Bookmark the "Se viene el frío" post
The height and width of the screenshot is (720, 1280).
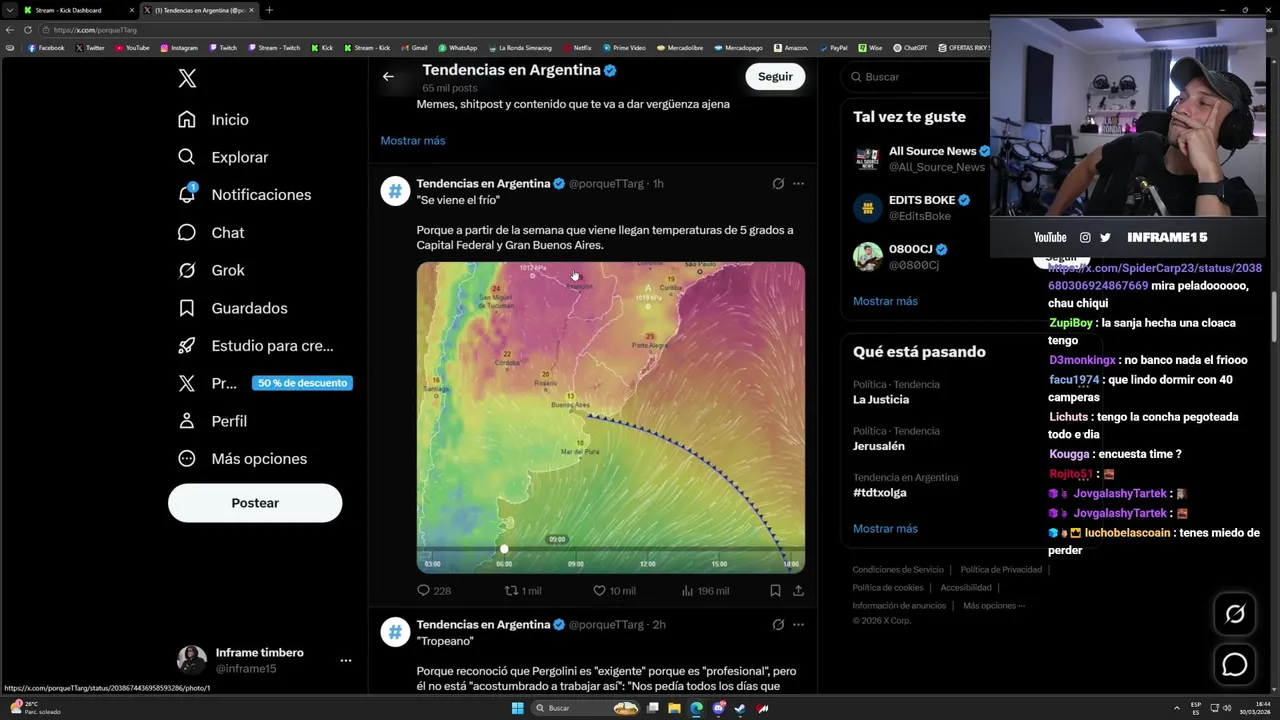pyautogui.click(x=775, y=591)
